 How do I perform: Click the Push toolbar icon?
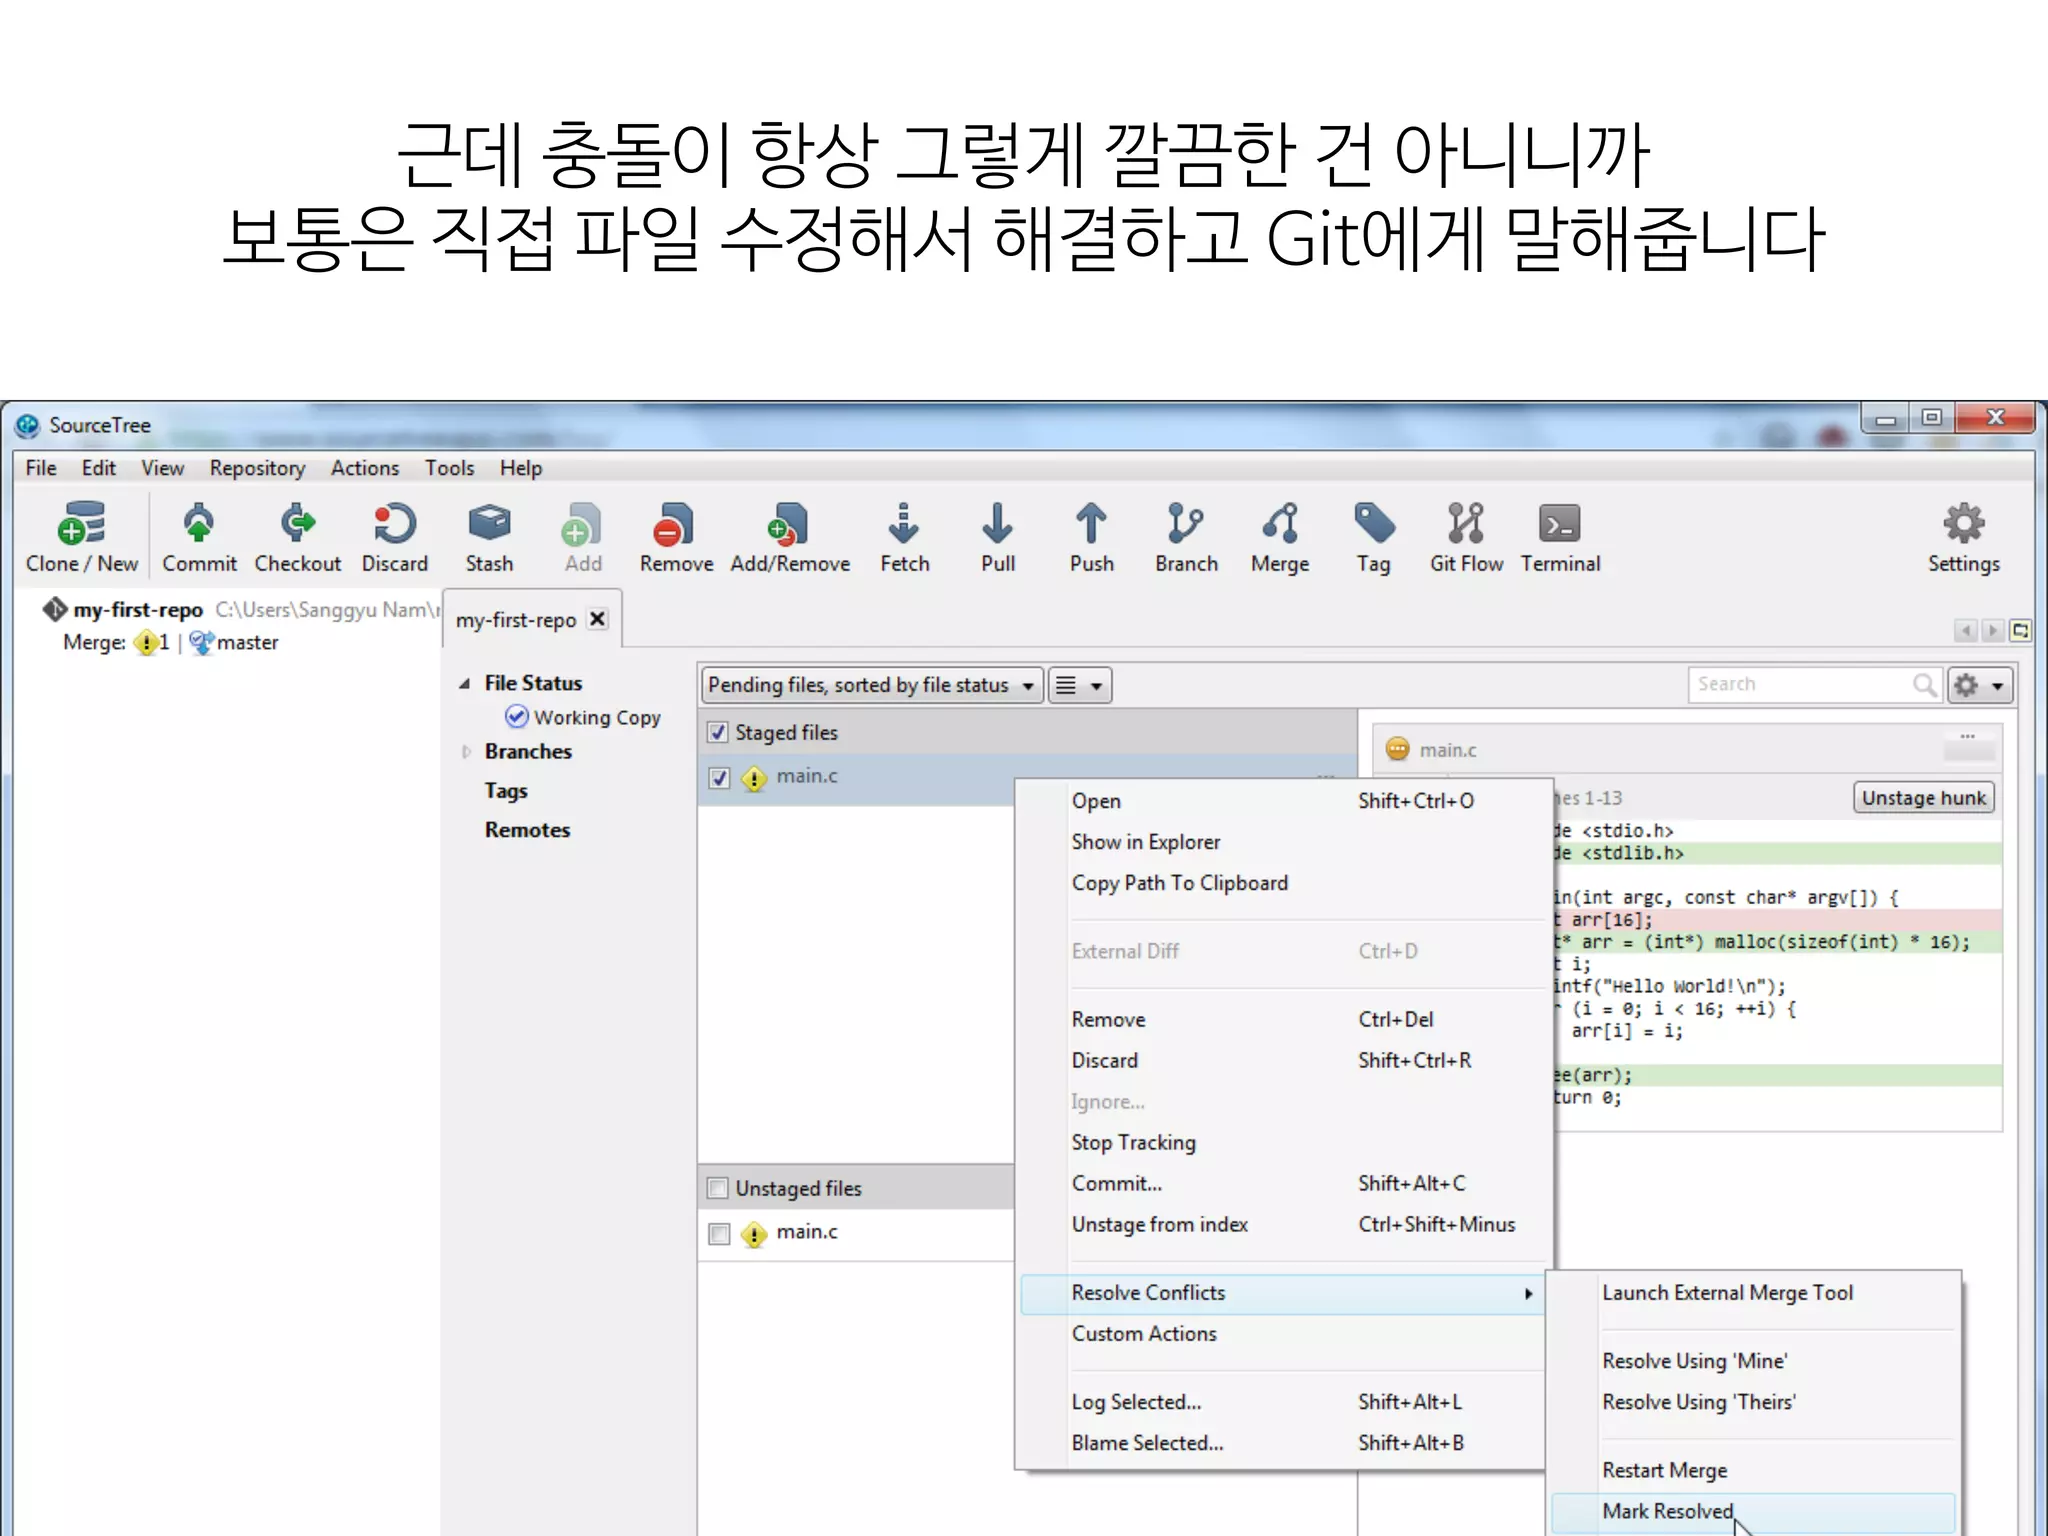(x=1091, y=524)
